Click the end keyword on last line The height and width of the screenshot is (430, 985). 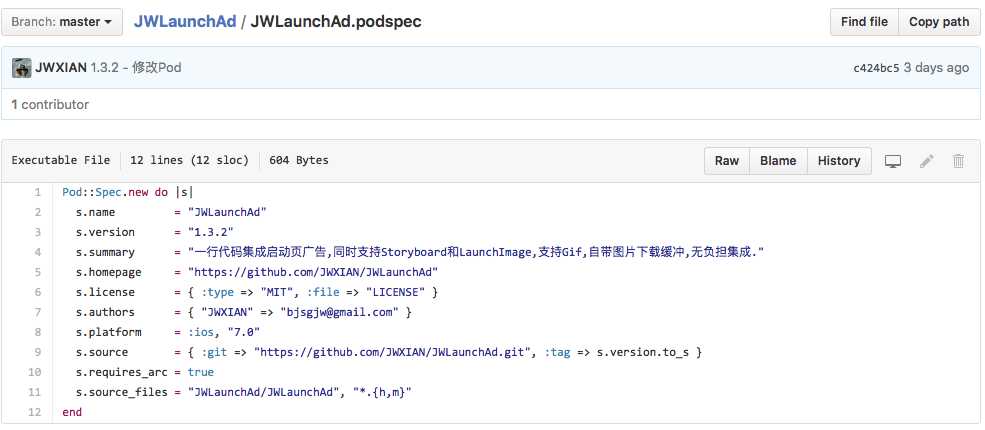pyautogui.click(x=72, y=412)
